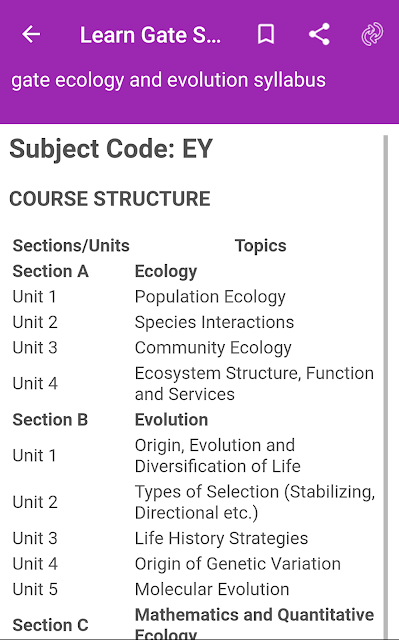Image resolution: width=399 pixels, height=640 pixels.
Task: Select Community Ecology topic text
Action: point(213,348)
